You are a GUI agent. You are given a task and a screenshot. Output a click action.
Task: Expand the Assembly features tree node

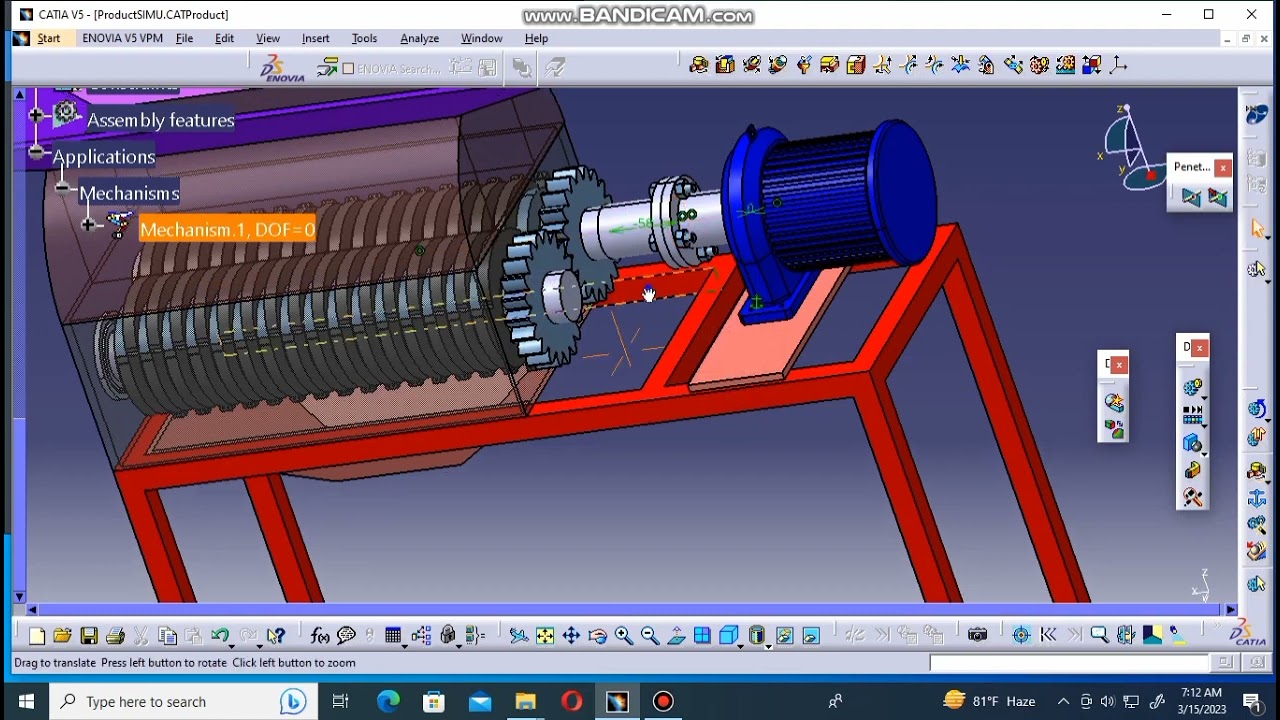pos(36,116)
